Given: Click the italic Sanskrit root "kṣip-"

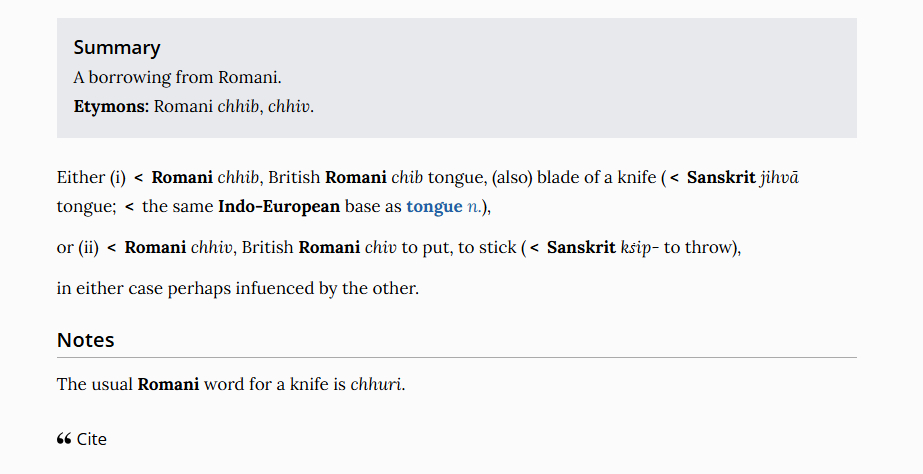Looking at the screenshot, I should 639,248.
